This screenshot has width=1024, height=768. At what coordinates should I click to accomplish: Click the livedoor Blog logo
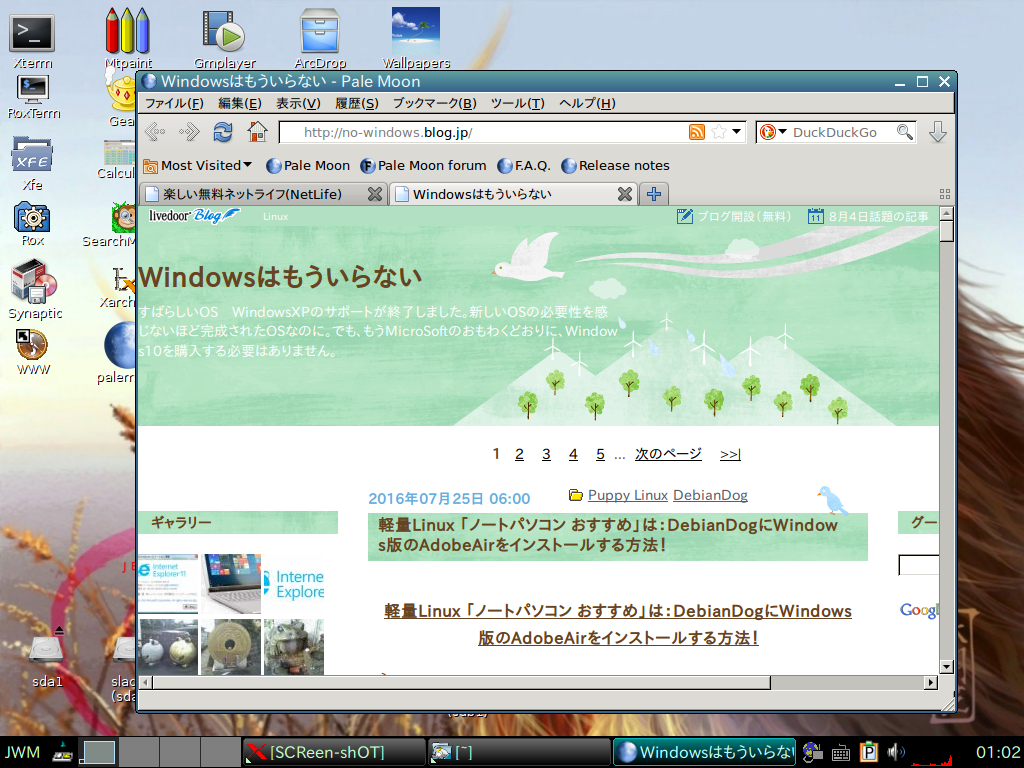tap(194, 216)
